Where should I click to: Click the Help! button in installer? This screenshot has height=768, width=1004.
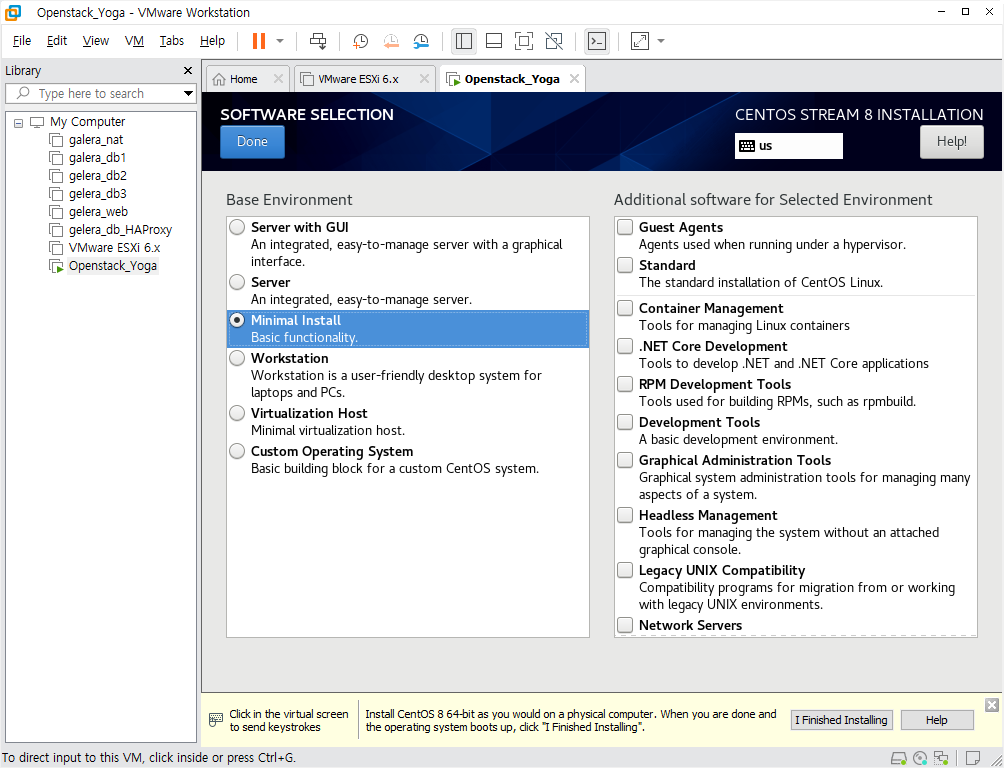click(951, 142)
